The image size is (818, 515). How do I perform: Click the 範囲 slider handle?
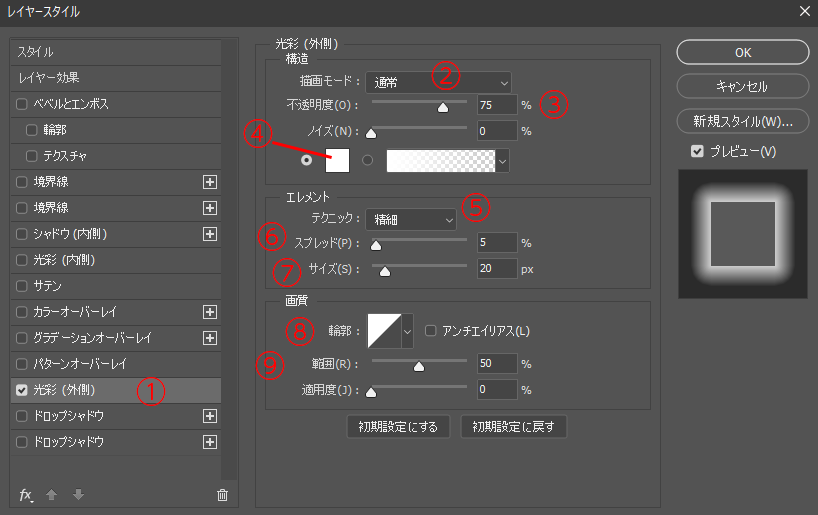(x=419, y=366)
